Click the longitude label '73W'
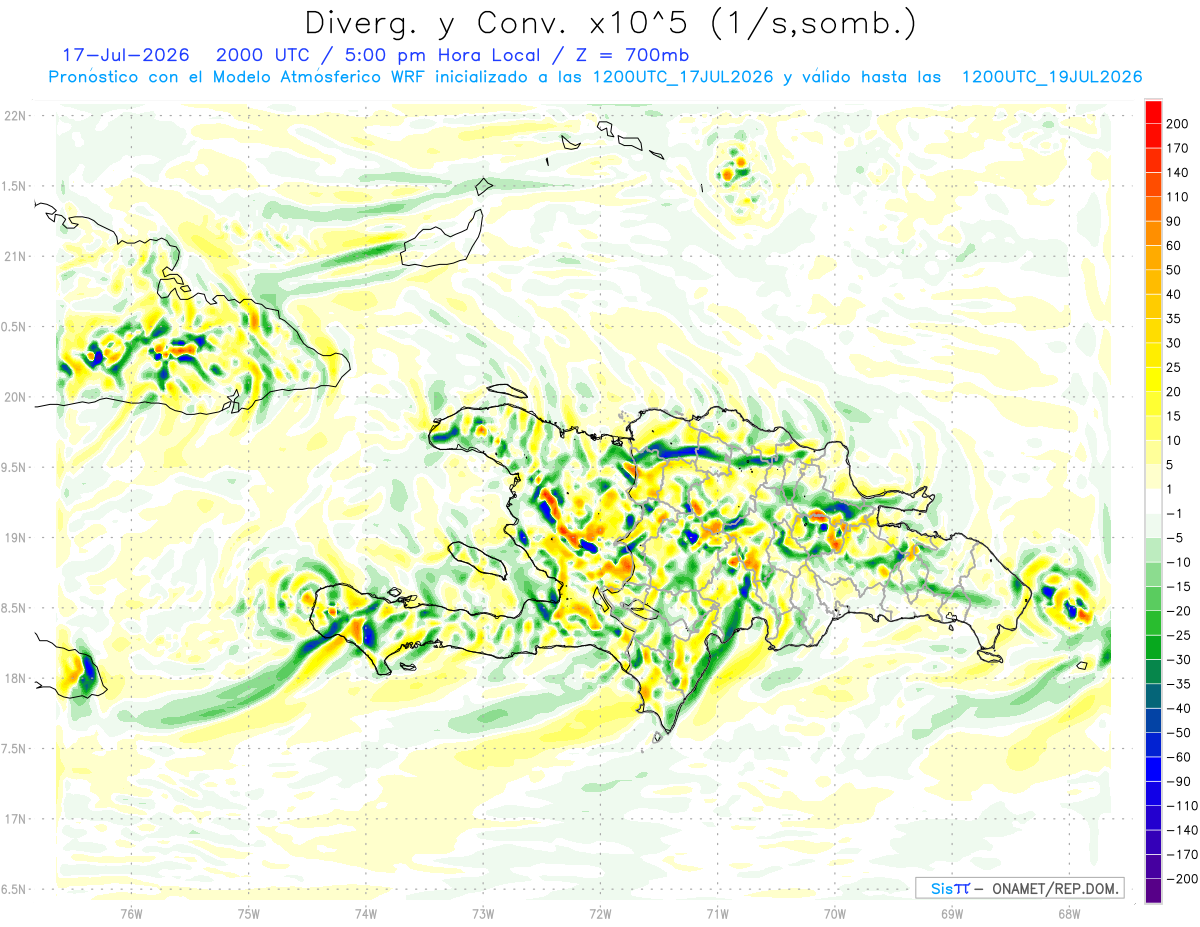This screenshot has height=927, width=1200. (483, 913)
